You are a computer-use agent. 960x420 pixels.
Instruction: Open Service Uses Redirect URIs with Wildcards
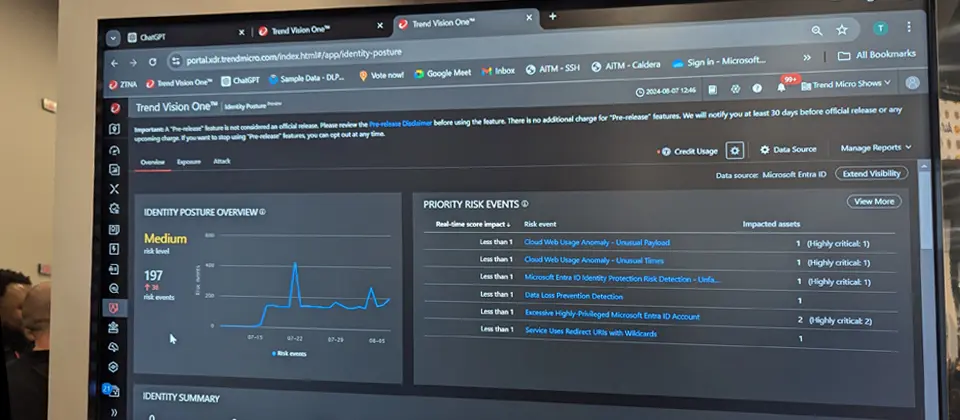point(591,332)
